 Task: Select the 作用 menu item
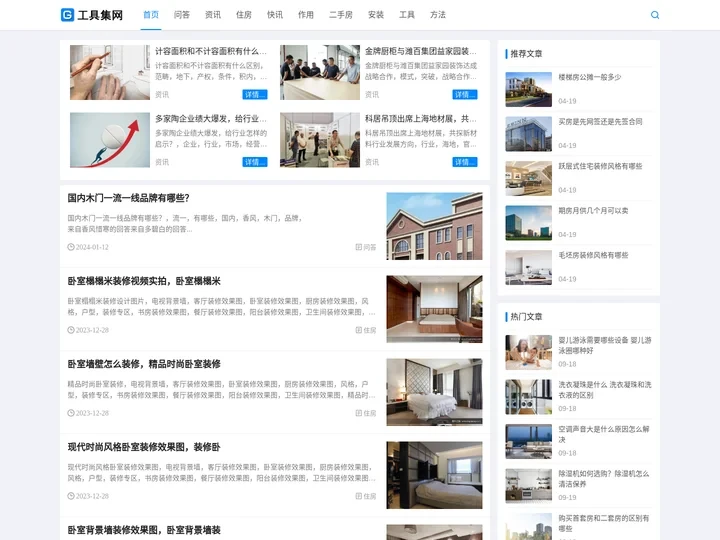(x=306, y=15)
